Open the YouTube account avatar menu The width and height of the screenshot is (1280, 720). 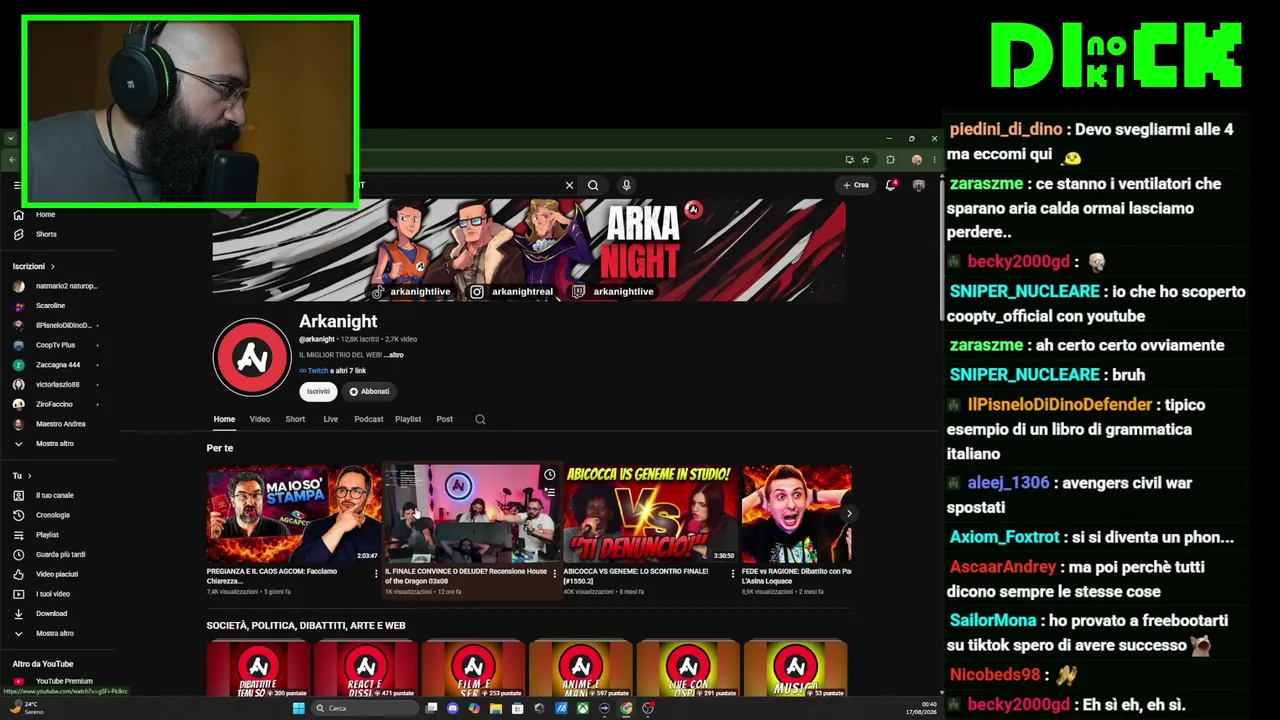919,185
